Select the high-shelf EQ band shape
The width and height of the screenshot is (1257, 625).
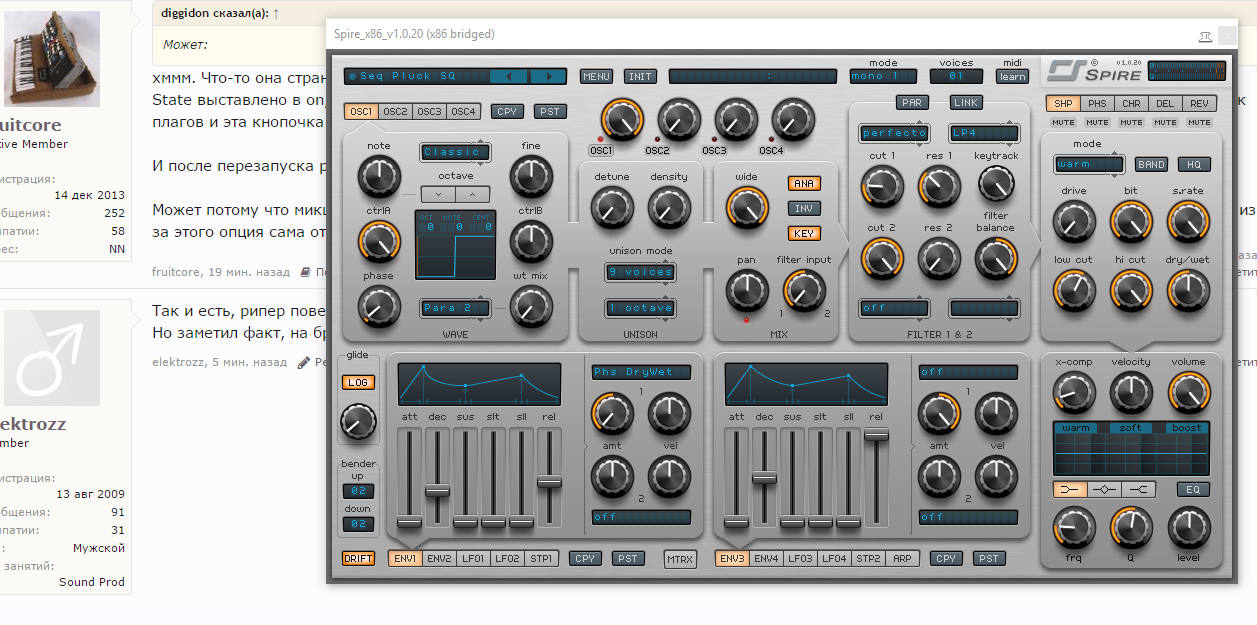coord(1139,489)
